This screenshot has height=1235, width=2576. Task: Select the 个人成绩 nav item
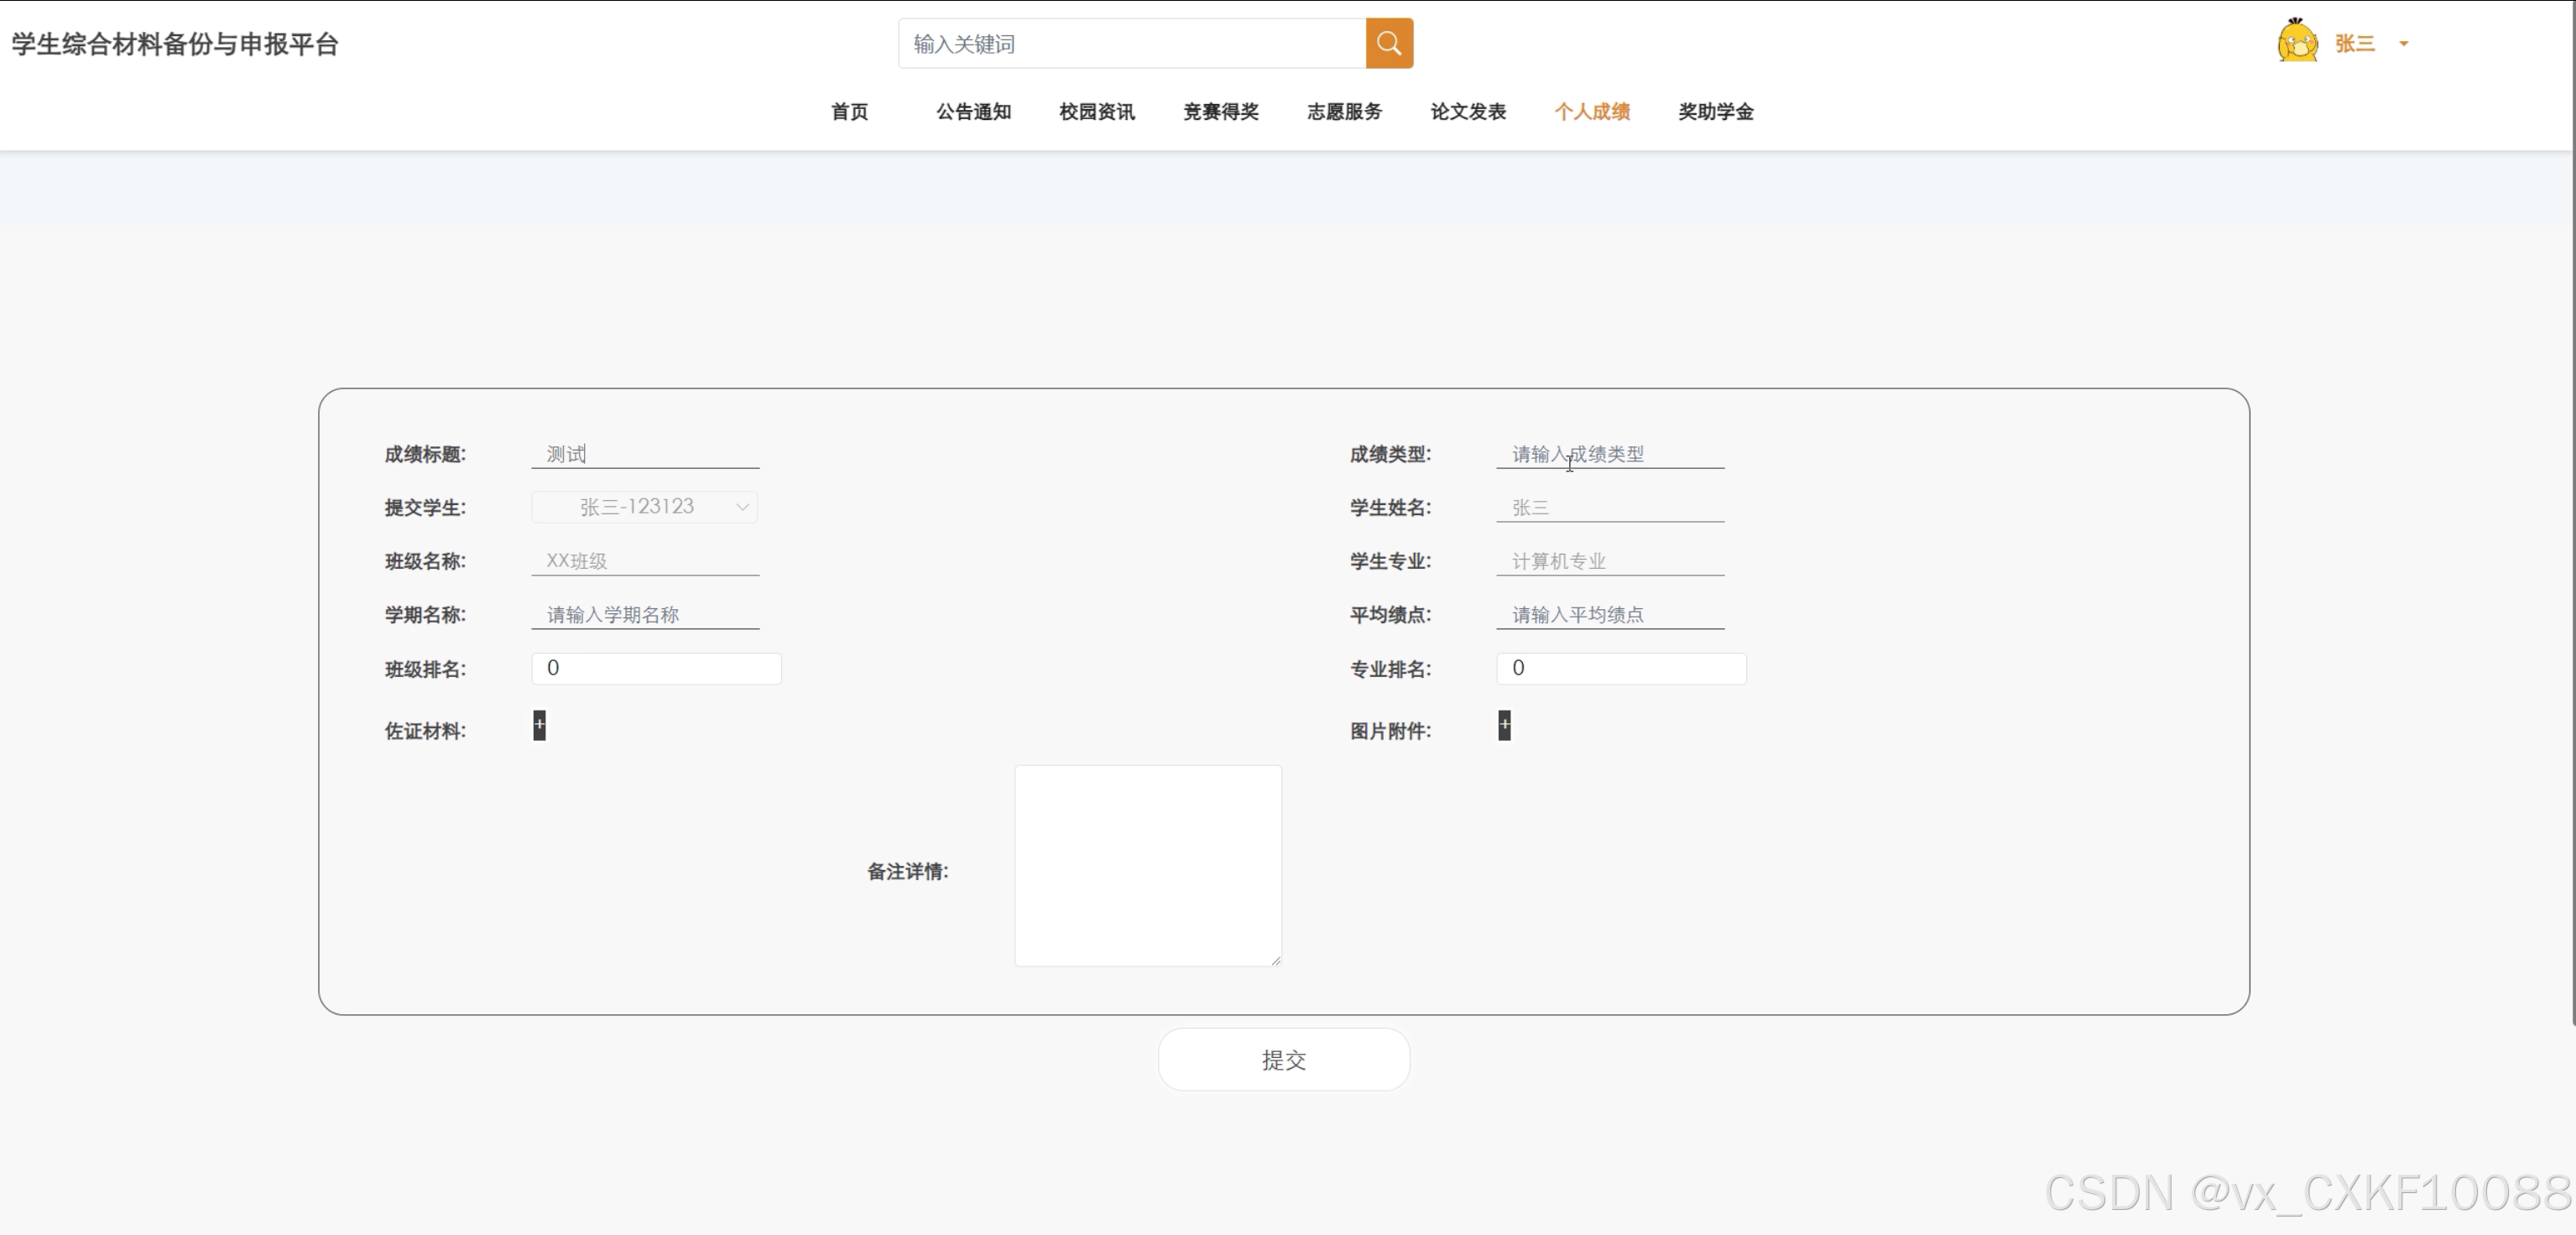point(1591,111)
